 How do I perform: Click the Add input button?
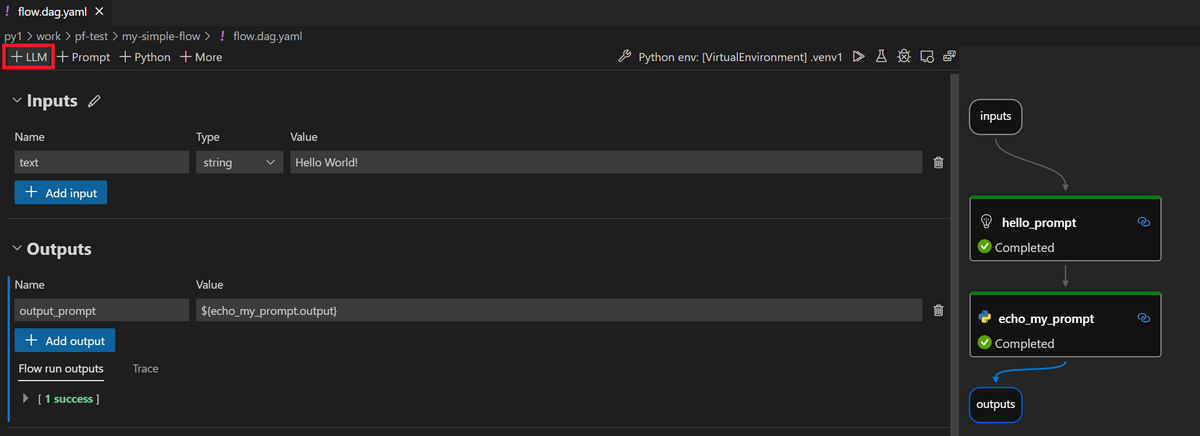point(61,192)
